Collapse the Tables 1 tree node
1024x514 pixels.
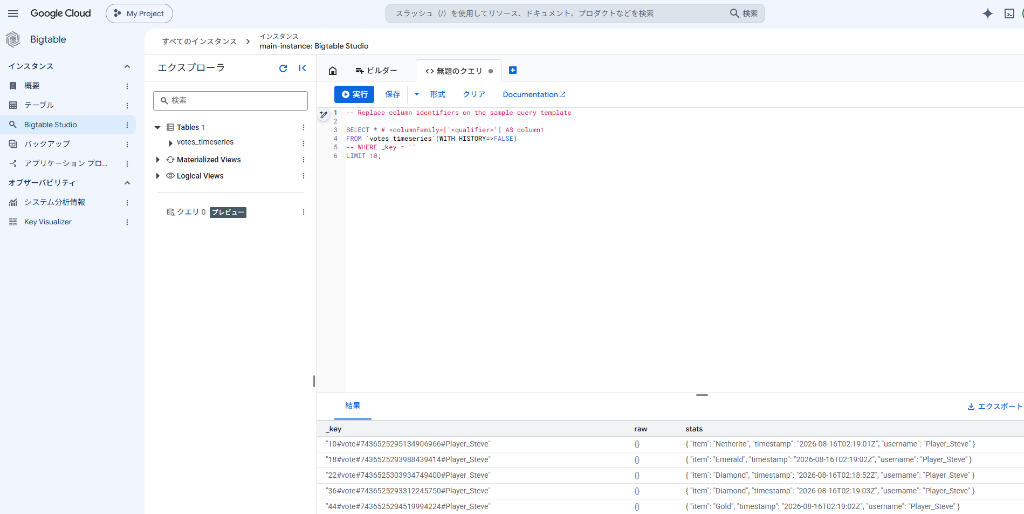click(x=157, y=127)
